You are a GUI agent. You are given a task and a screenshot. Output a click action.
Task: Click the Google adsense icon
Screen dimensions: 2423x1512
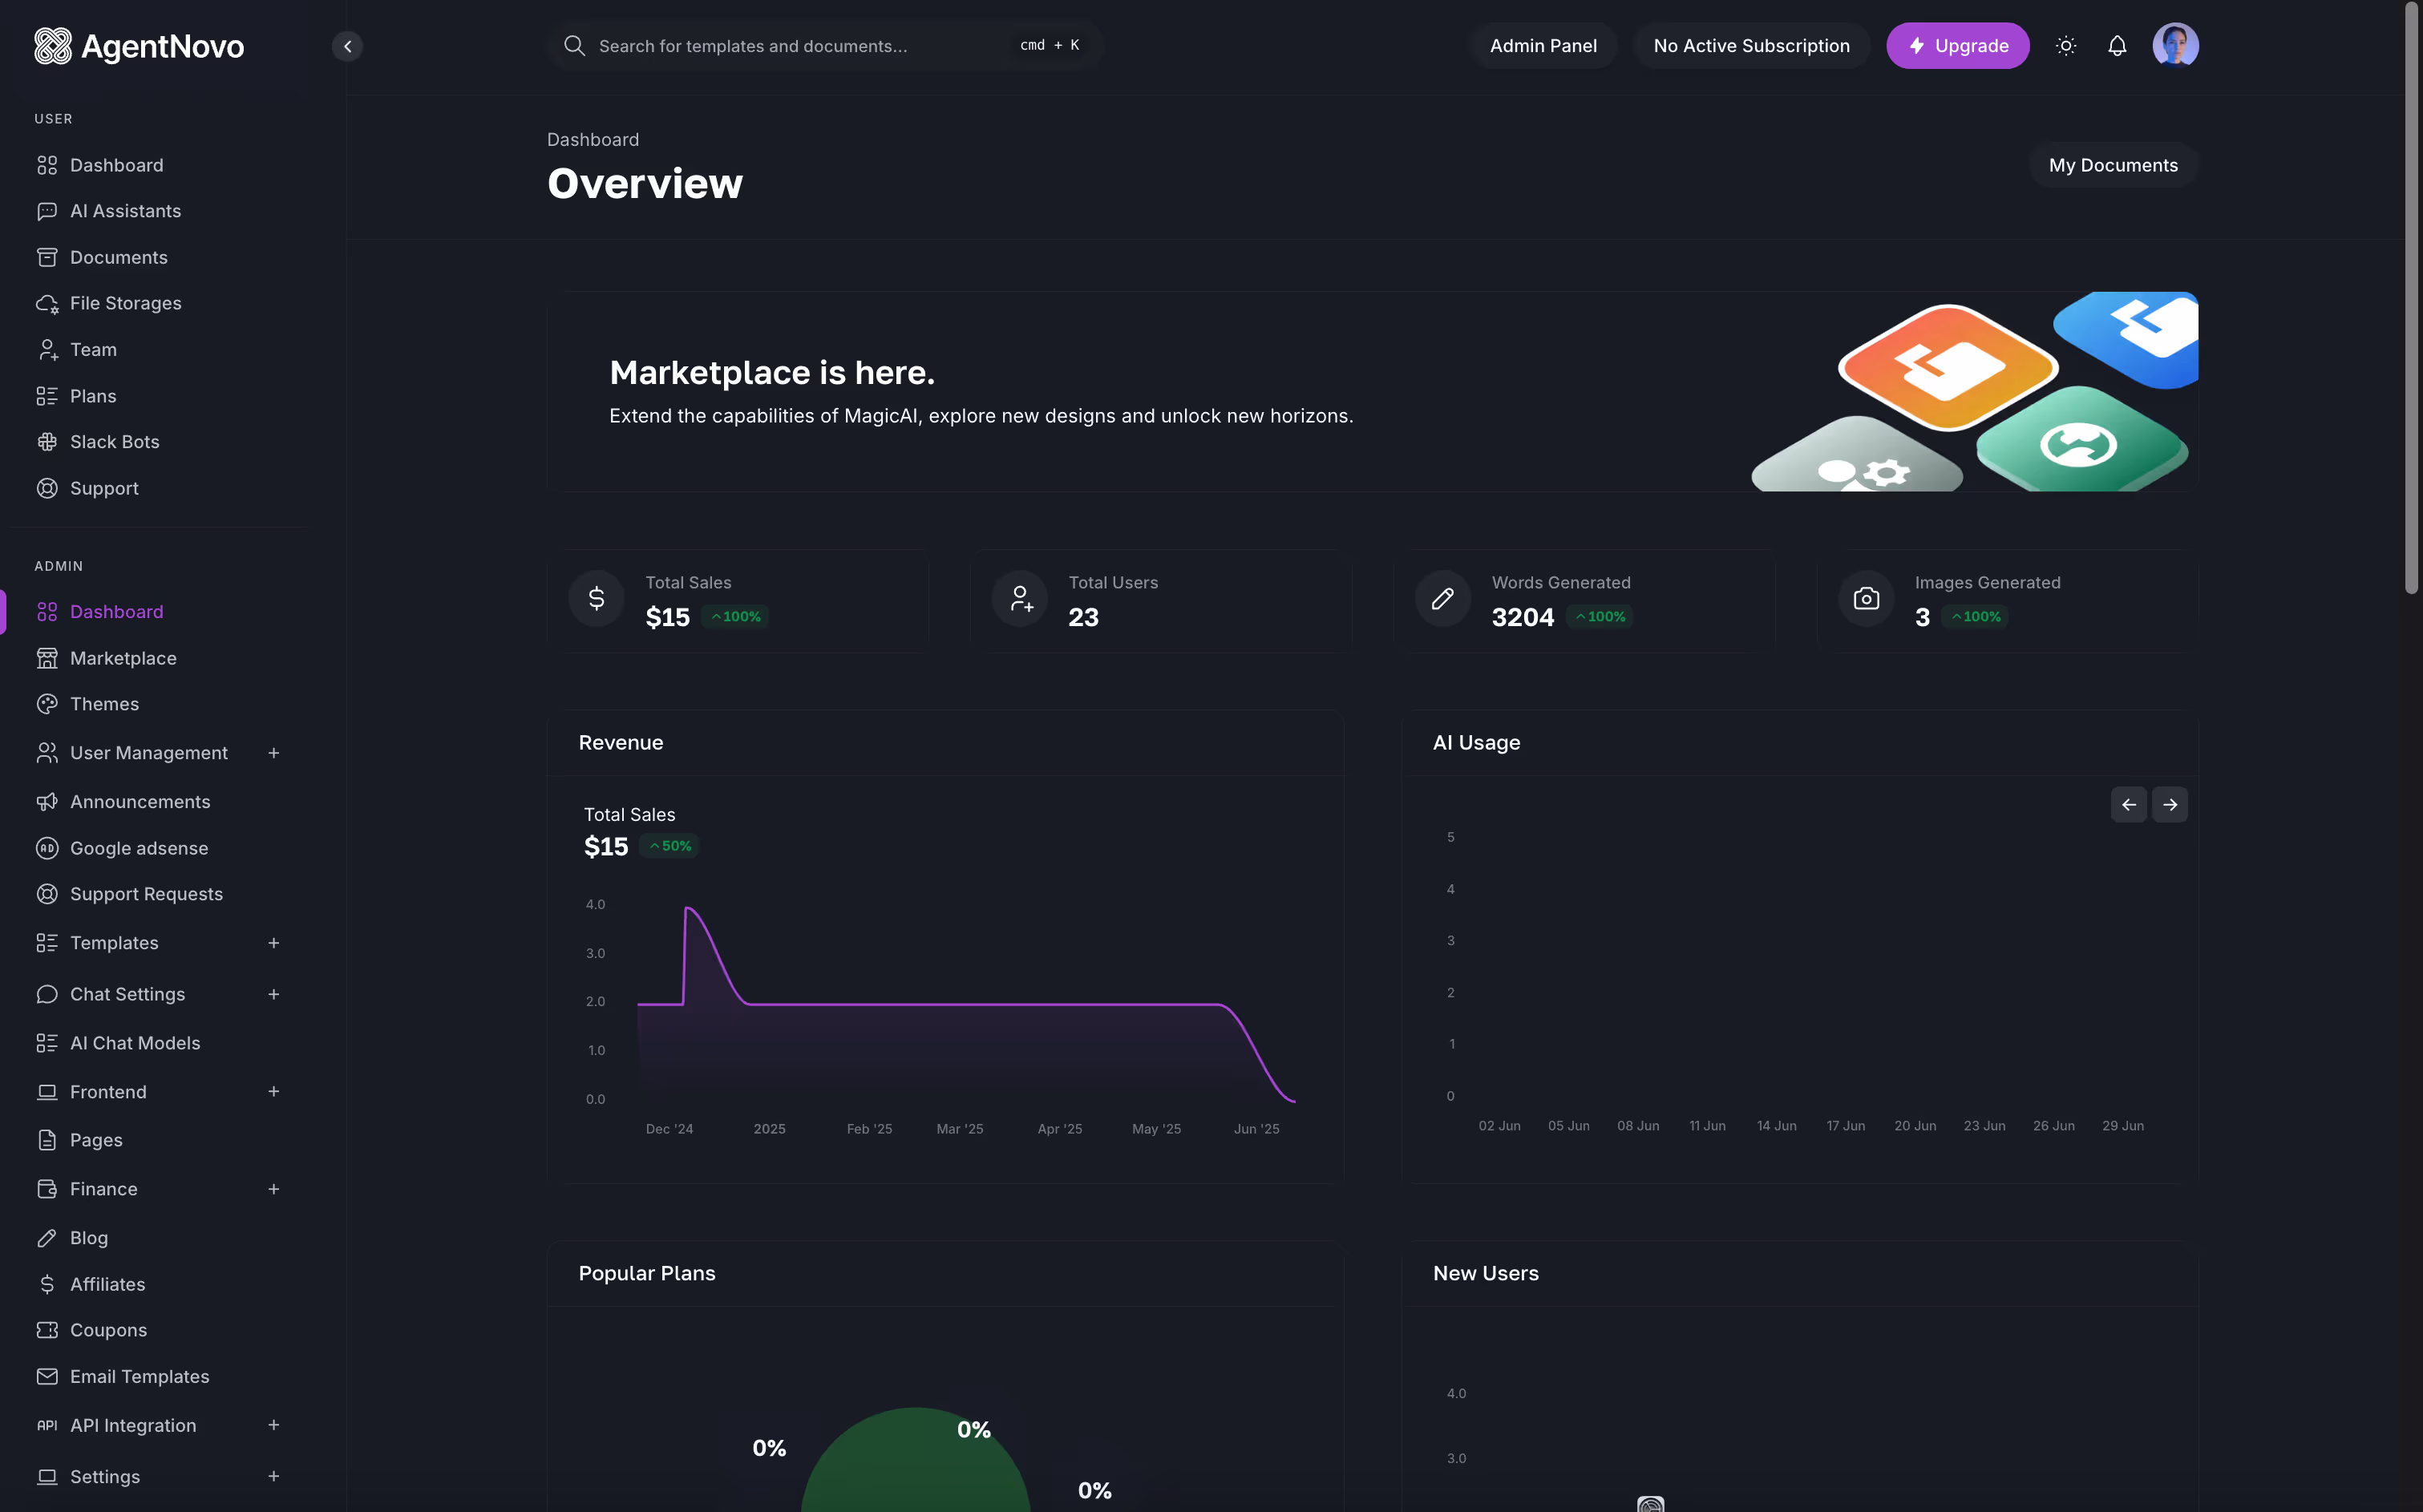point(47,848)
